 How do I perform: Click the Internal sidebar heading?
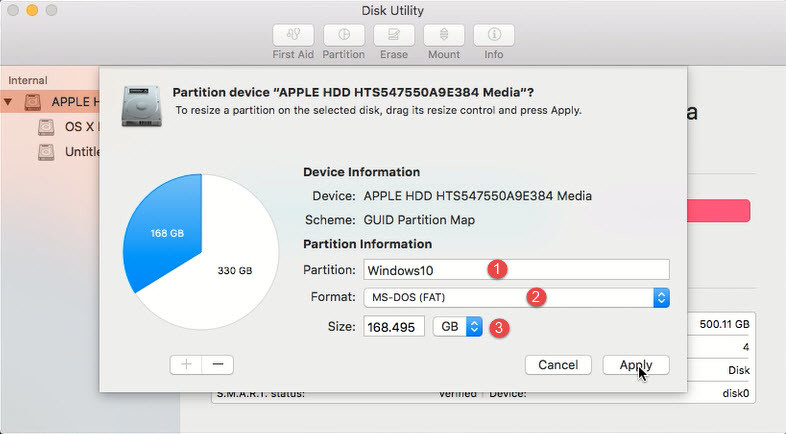tap(28, 80)
